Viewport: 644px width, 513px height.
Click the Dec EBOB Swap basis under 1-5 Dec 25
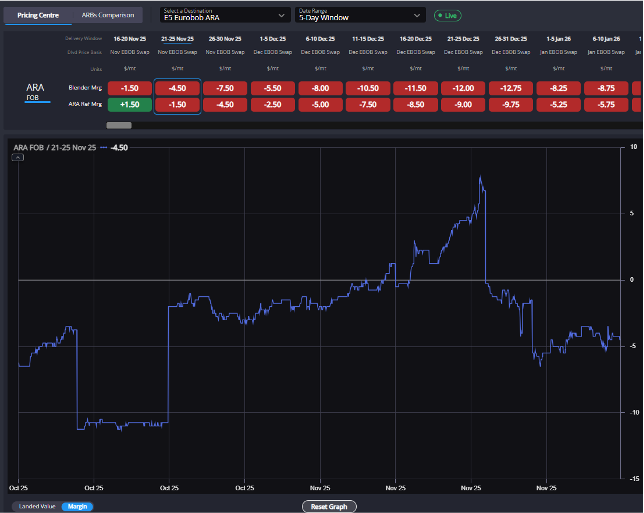273,52
